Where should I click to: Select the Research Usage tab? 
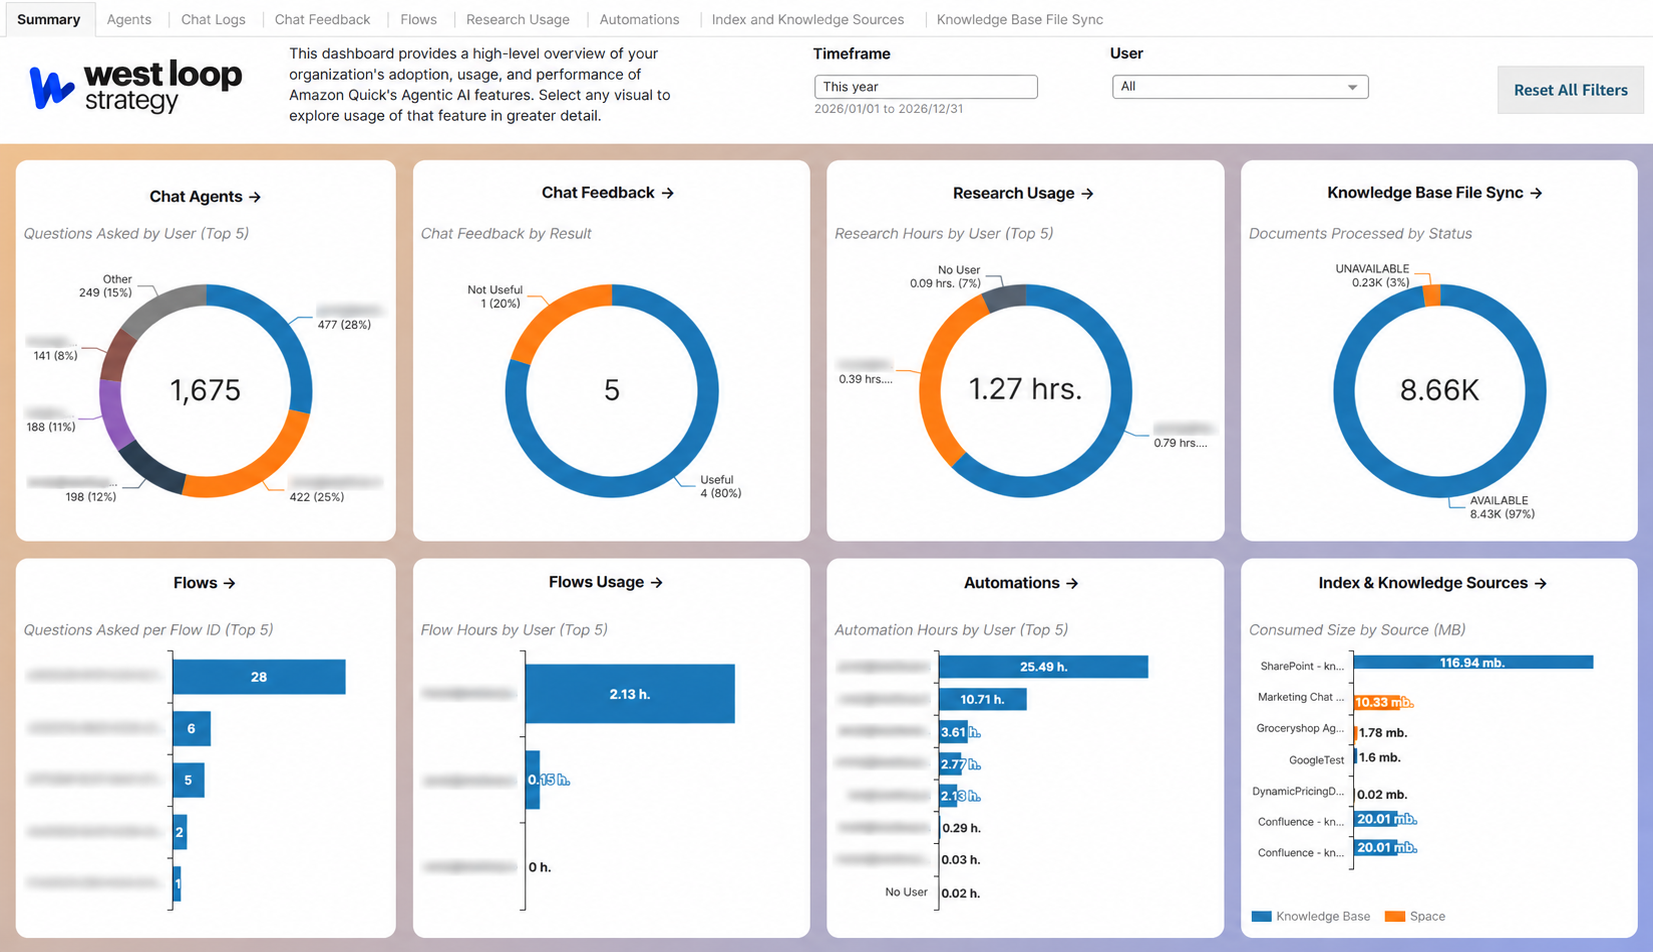[x=518, y=19]
